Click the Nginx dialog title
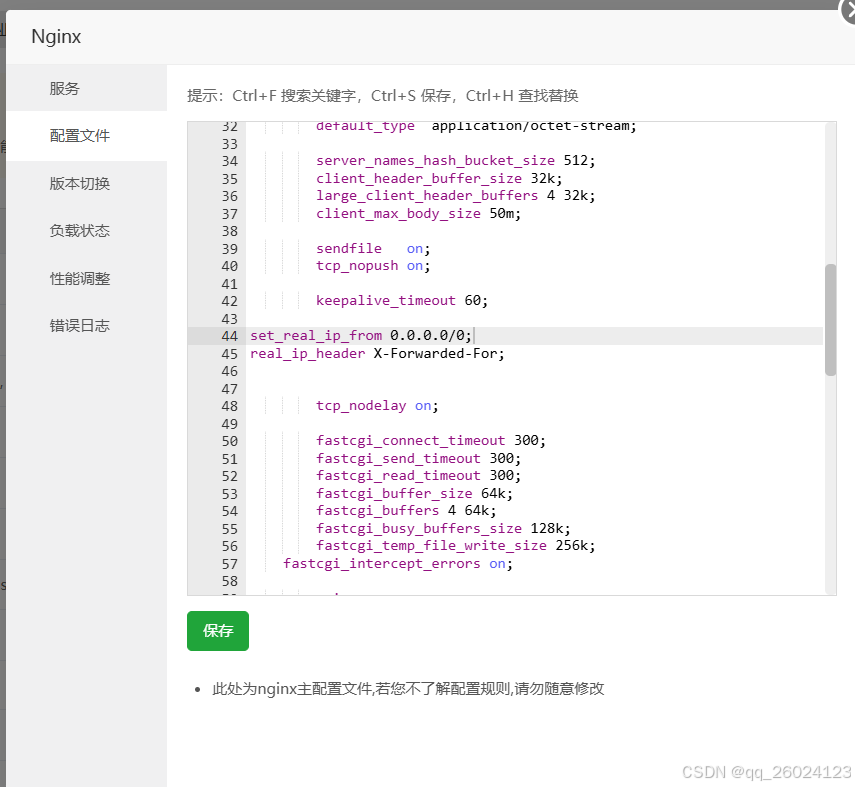 coord(56,37)
